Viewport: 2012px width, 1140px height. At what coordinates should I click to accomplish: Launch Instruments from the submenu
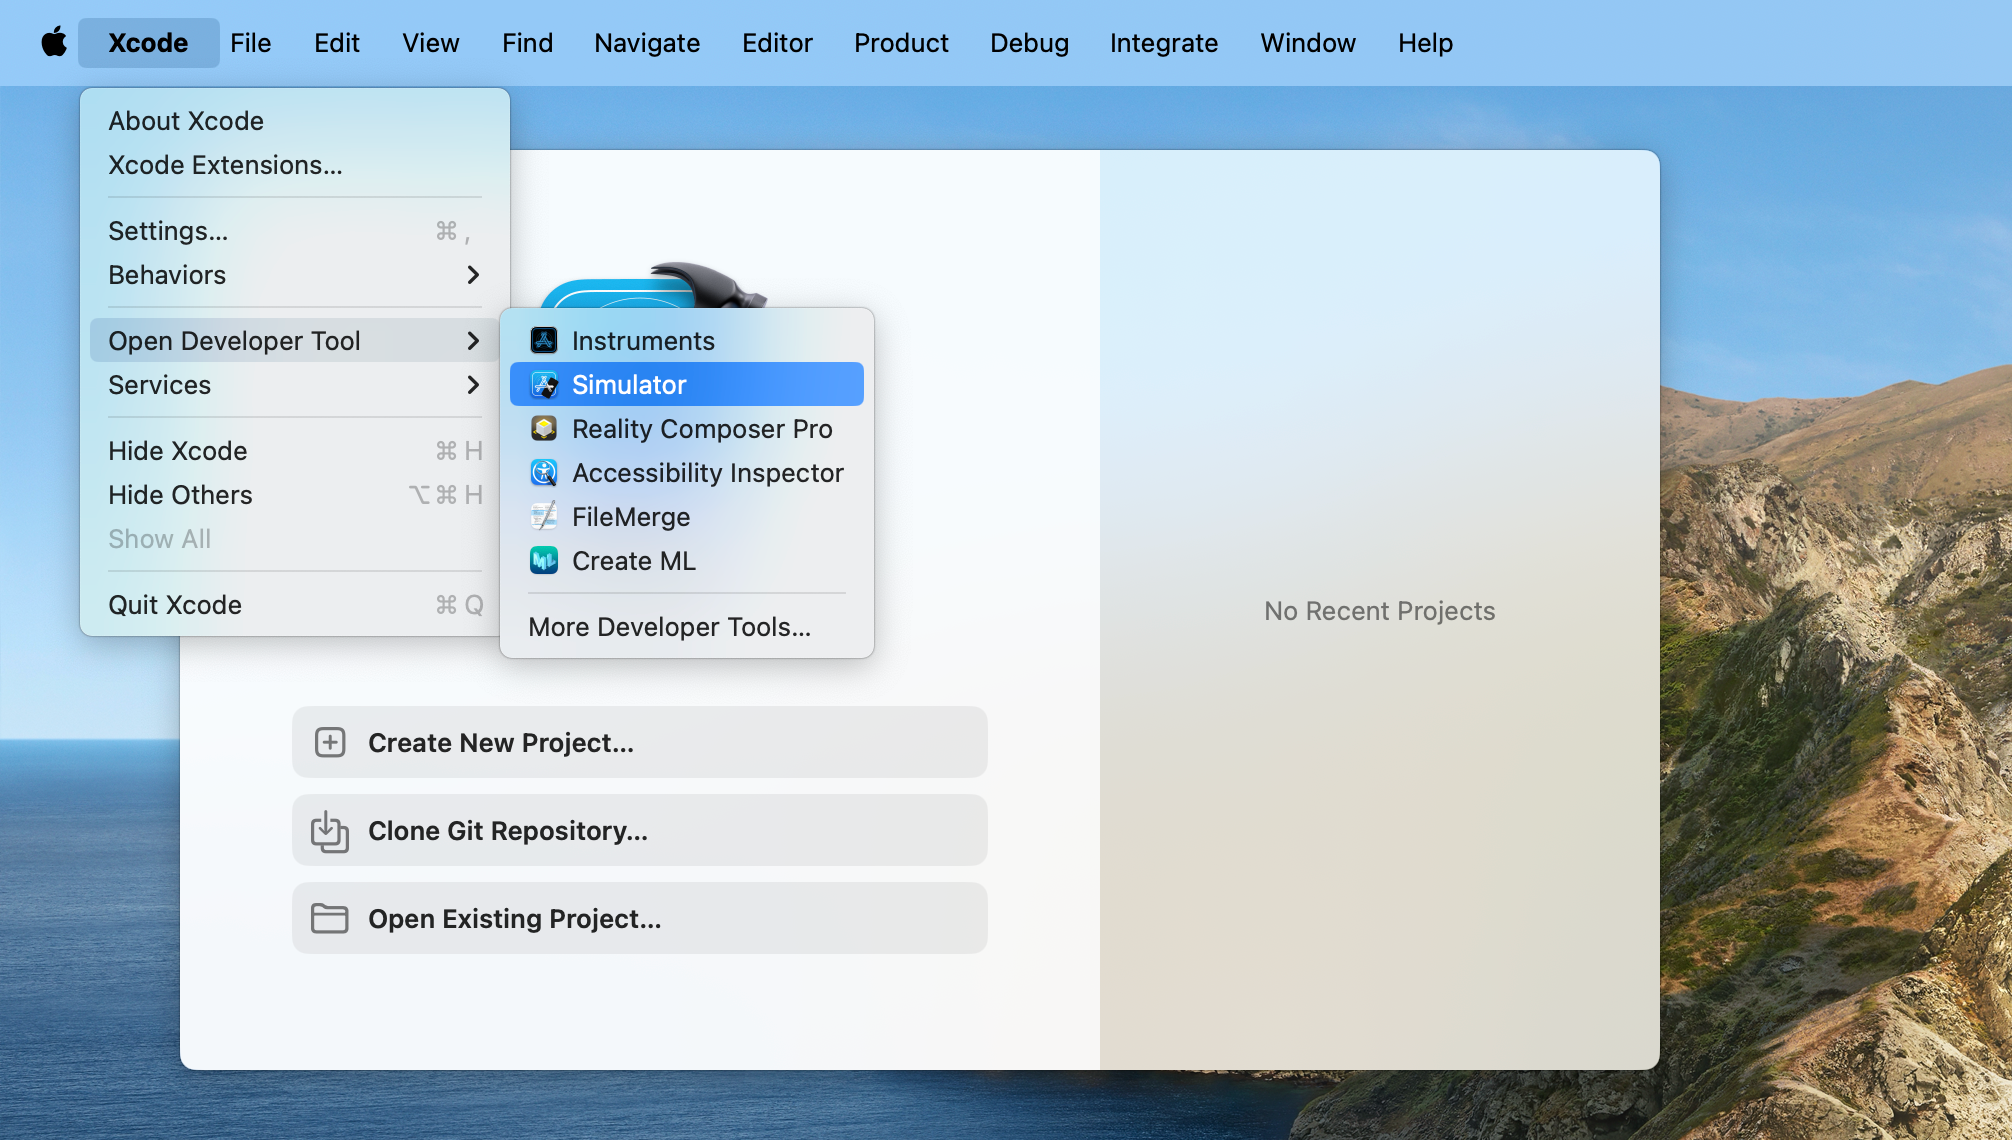(x=687, y=341)
